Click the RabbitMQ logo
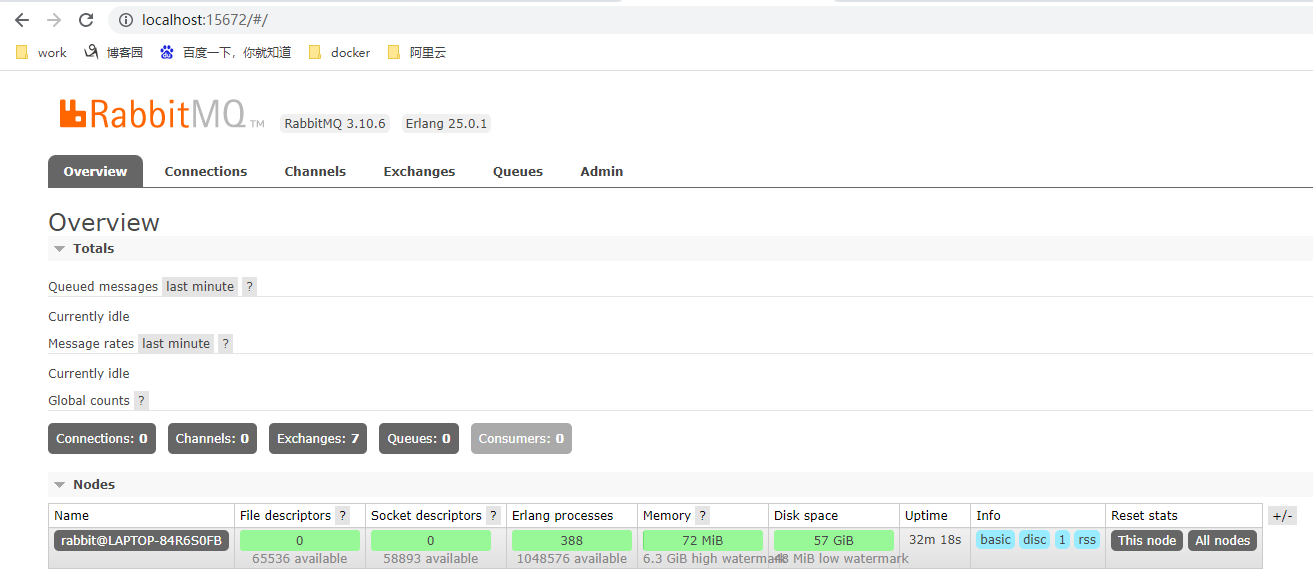The width and height of the screenshot is (1313, 572). point(161,113)
